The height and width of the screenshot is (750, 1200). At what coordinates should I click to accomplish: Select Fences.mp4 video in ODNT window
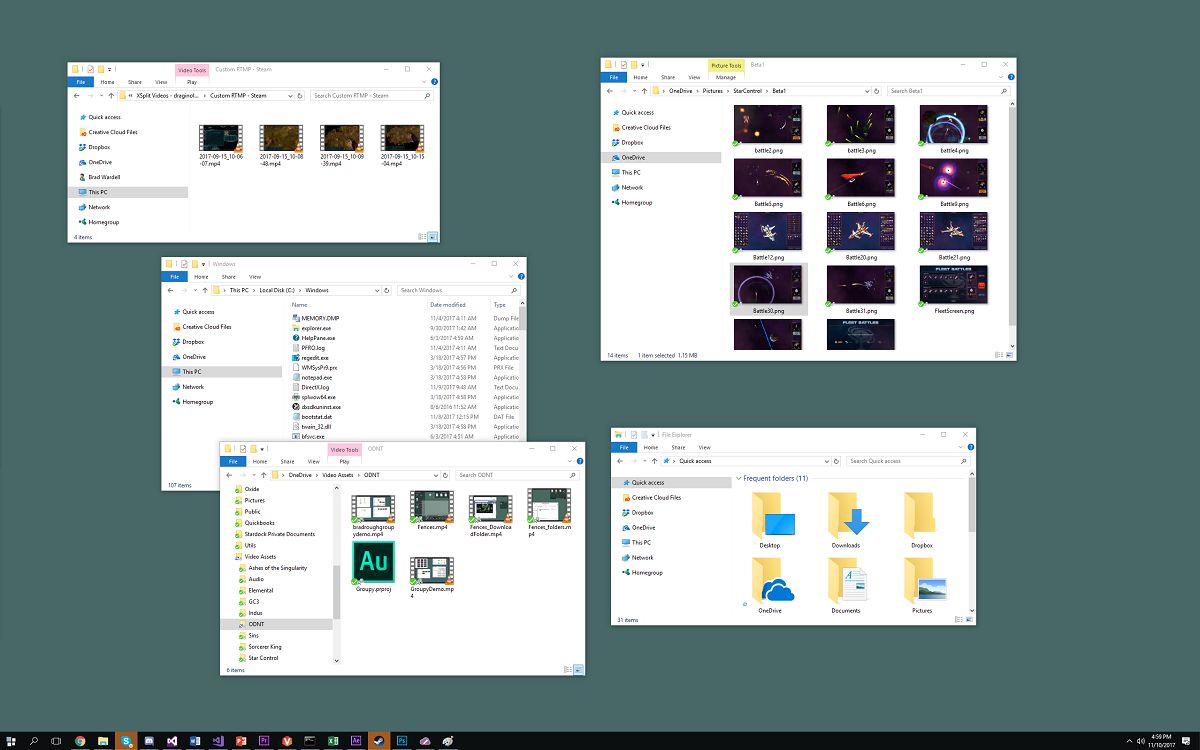click(x=432, y=510)
